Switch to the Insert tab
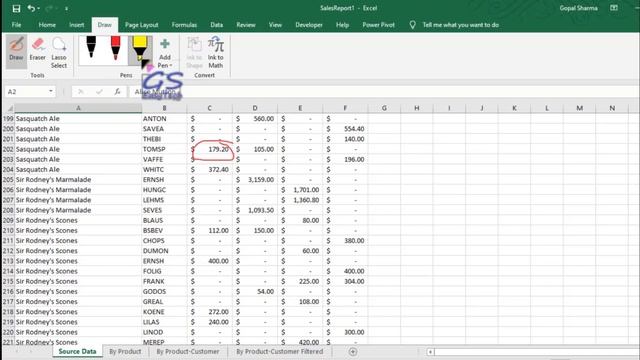This screenshot has width=640, height=360. point(76,25)
